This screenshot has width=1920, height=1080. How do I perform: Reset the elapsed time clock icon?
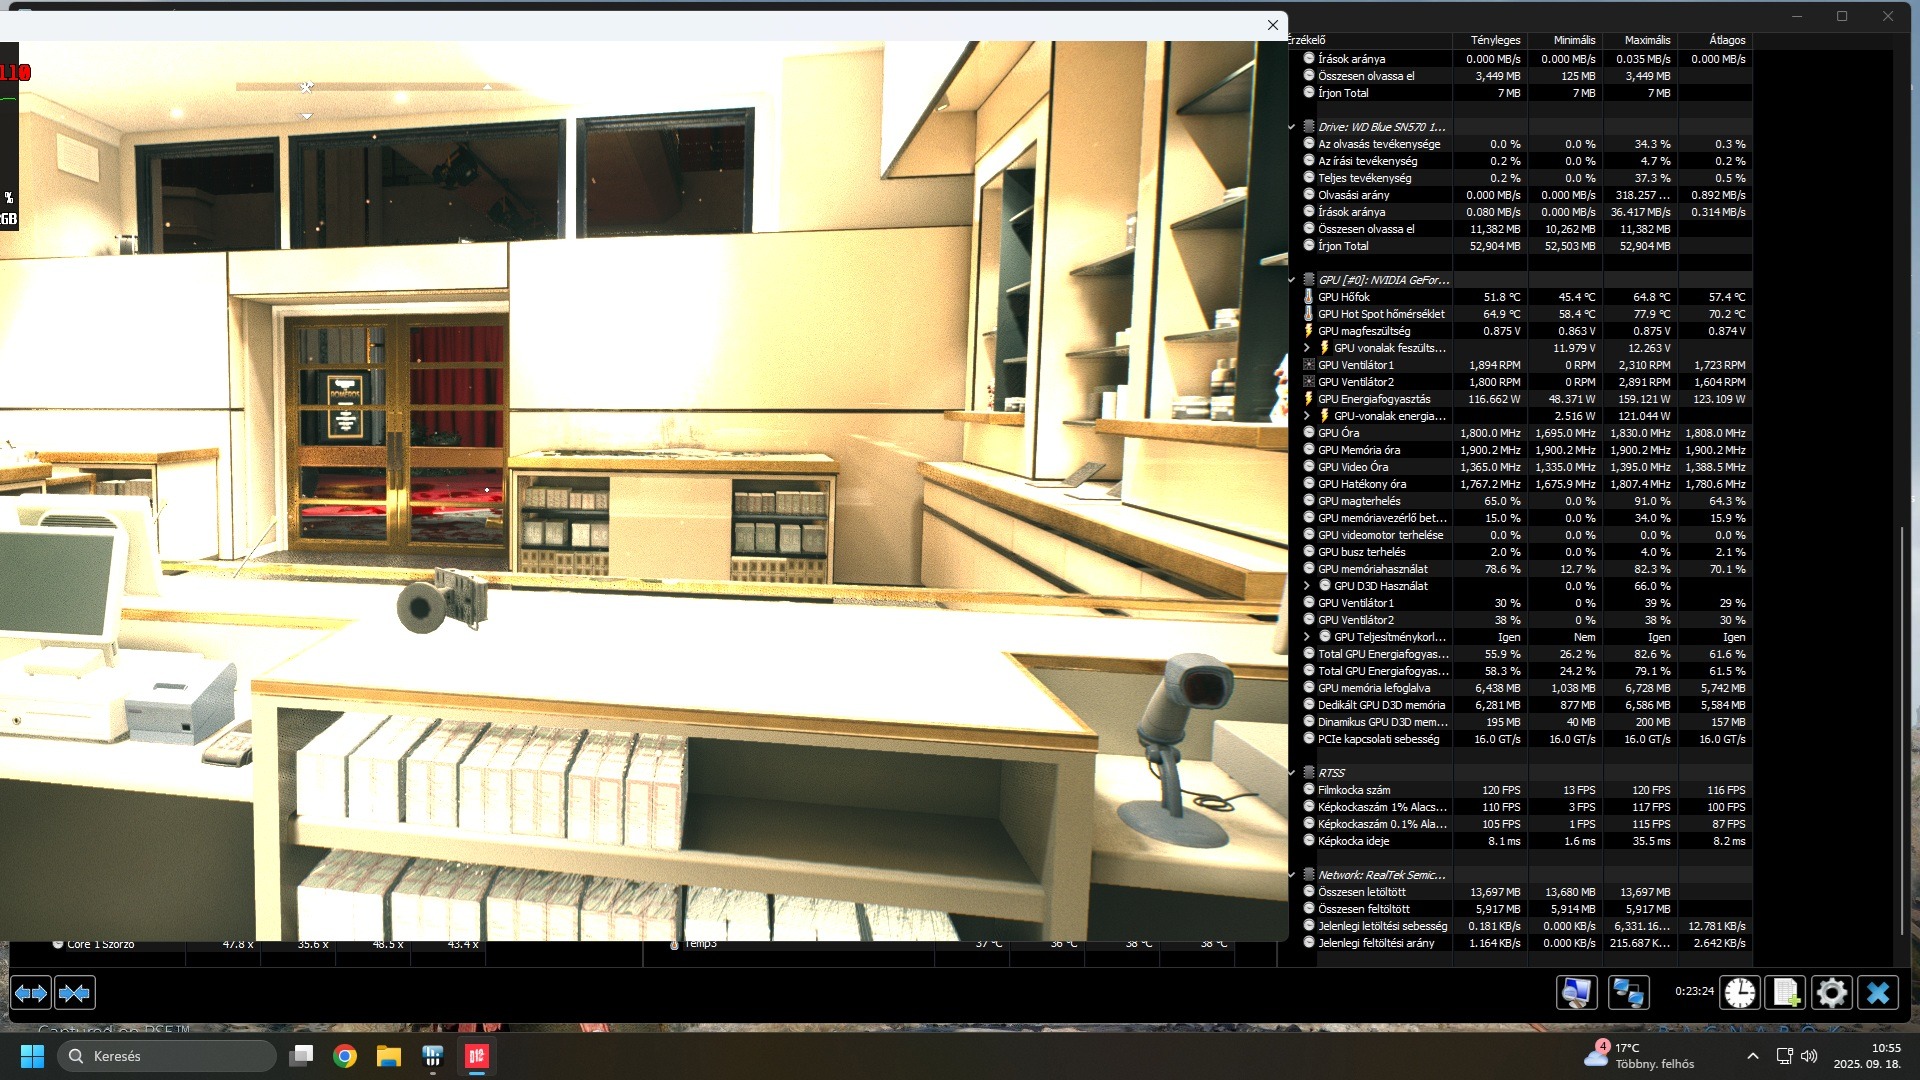point(1740,993)
